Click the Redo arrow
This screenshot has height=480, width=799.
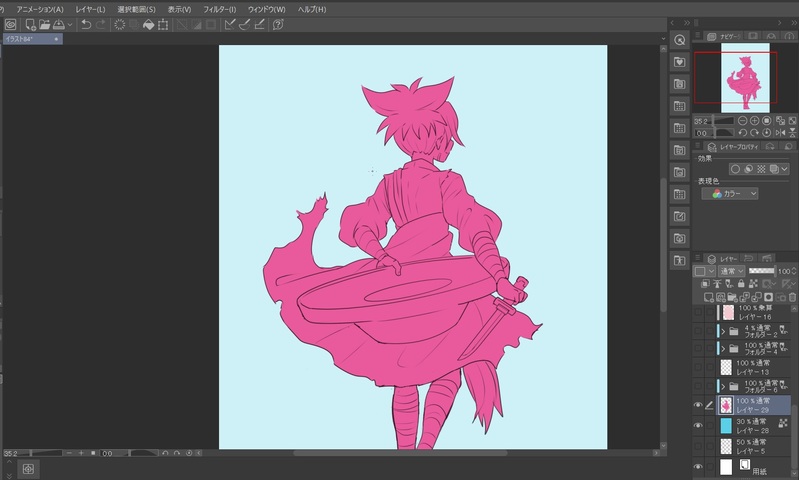click(x=101, y=24)
